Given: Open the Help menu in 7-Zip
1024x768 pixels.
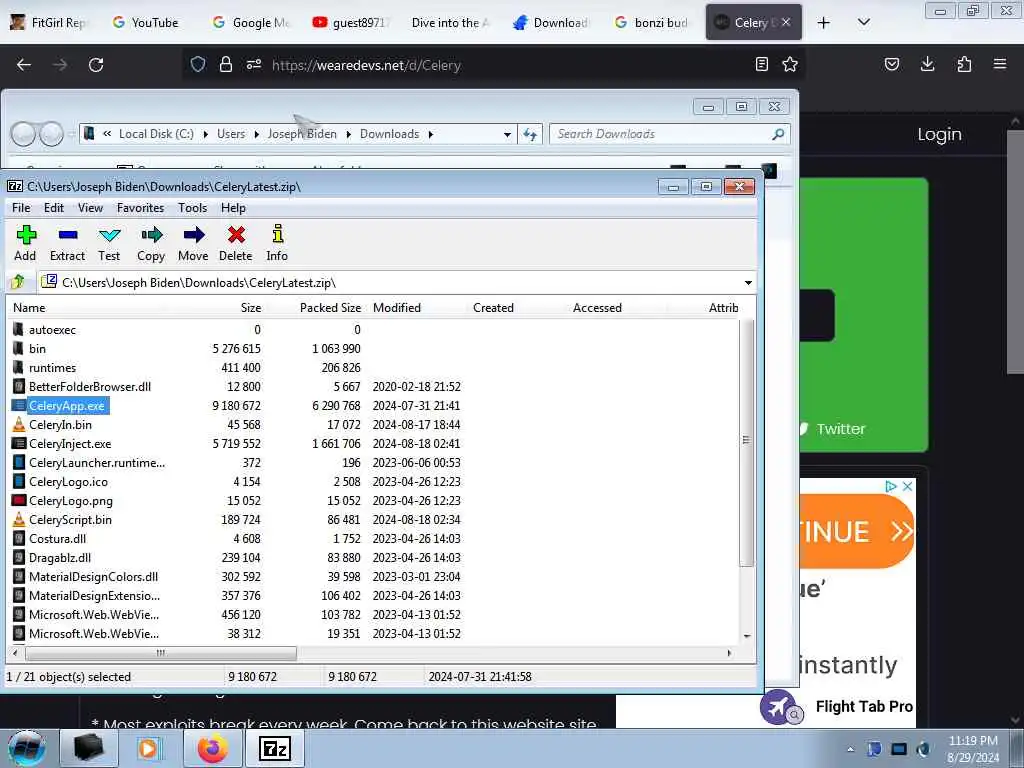Looking at the screenshot, I should (233, 208).
